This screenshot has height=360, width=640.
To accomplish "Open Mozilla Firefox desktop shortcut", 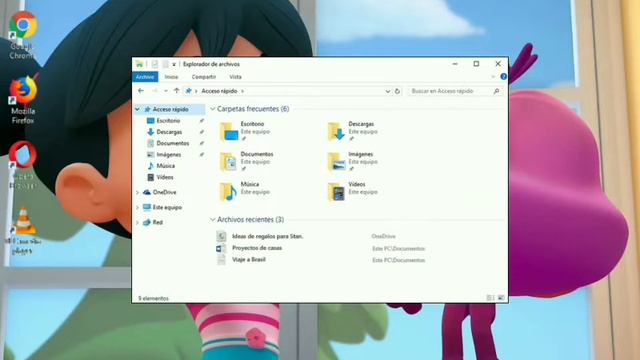I will 23,100.
